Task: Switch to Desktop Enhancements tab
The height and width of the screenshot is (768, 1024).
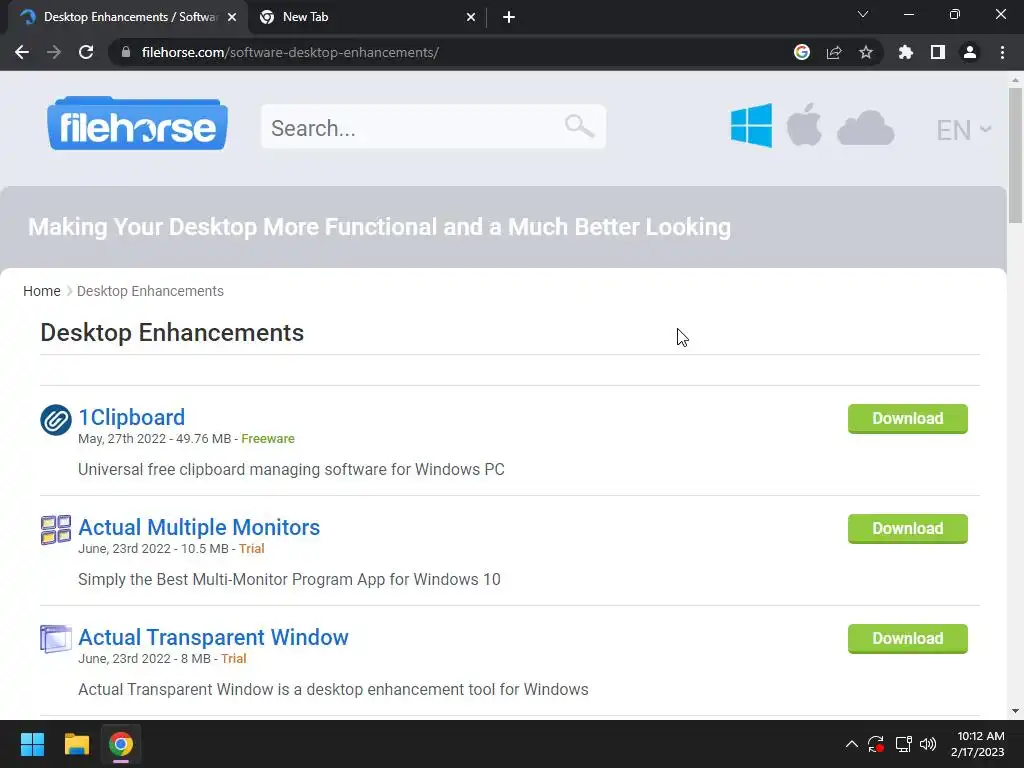Action: click(x=127, y=17)
